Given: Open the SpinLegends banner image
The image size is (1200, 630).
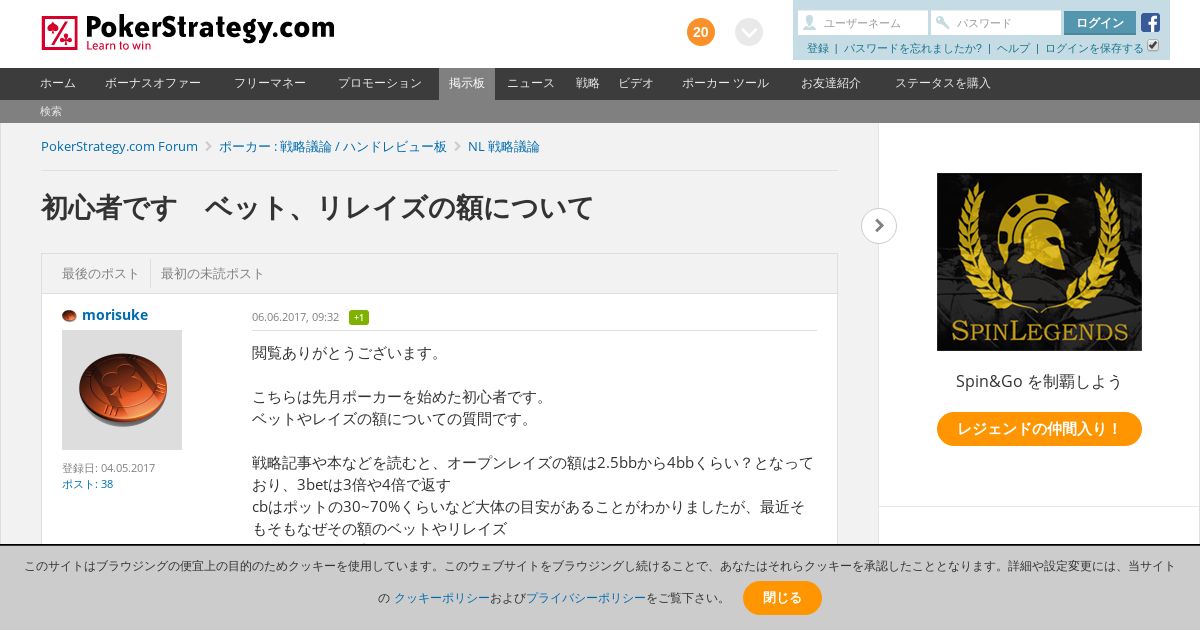Looking at the screenshot, I should pos(1039,262).
